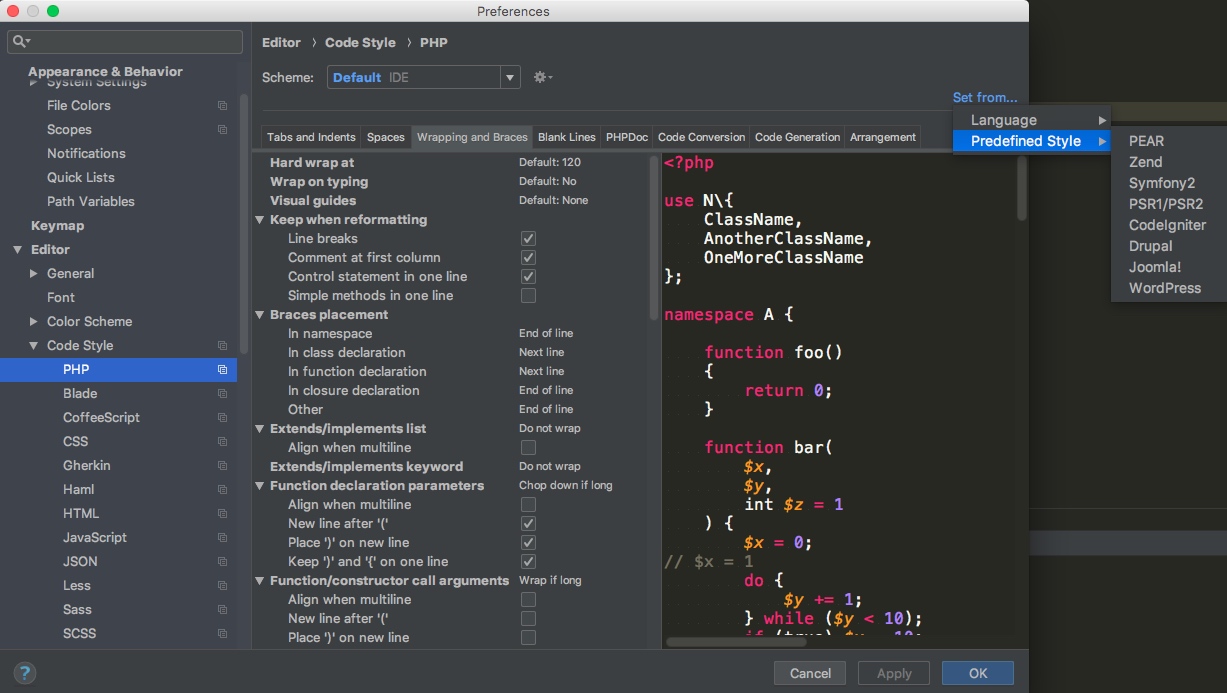The height and width of the screenshot is (693, 1227).
Task: Collapse Keep when reformatting section
Action: [x=260, y=219]
